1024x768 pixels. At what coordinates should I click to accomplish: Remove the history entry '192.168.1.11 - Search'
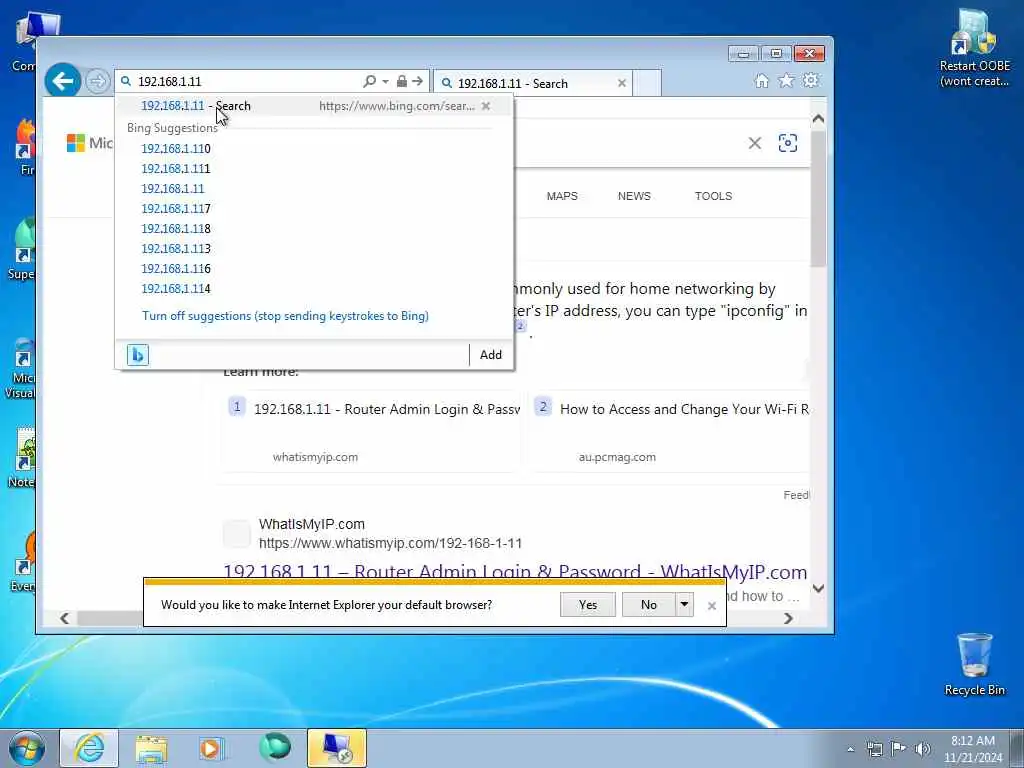coord(486,106)
